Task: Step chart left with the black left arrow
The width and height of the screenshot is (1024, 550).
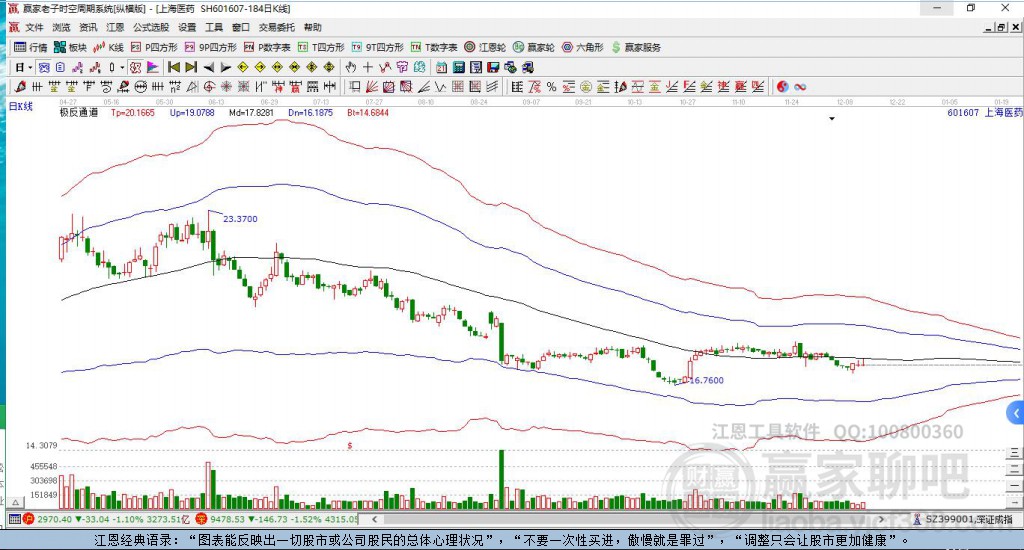Action: [208, 67]
